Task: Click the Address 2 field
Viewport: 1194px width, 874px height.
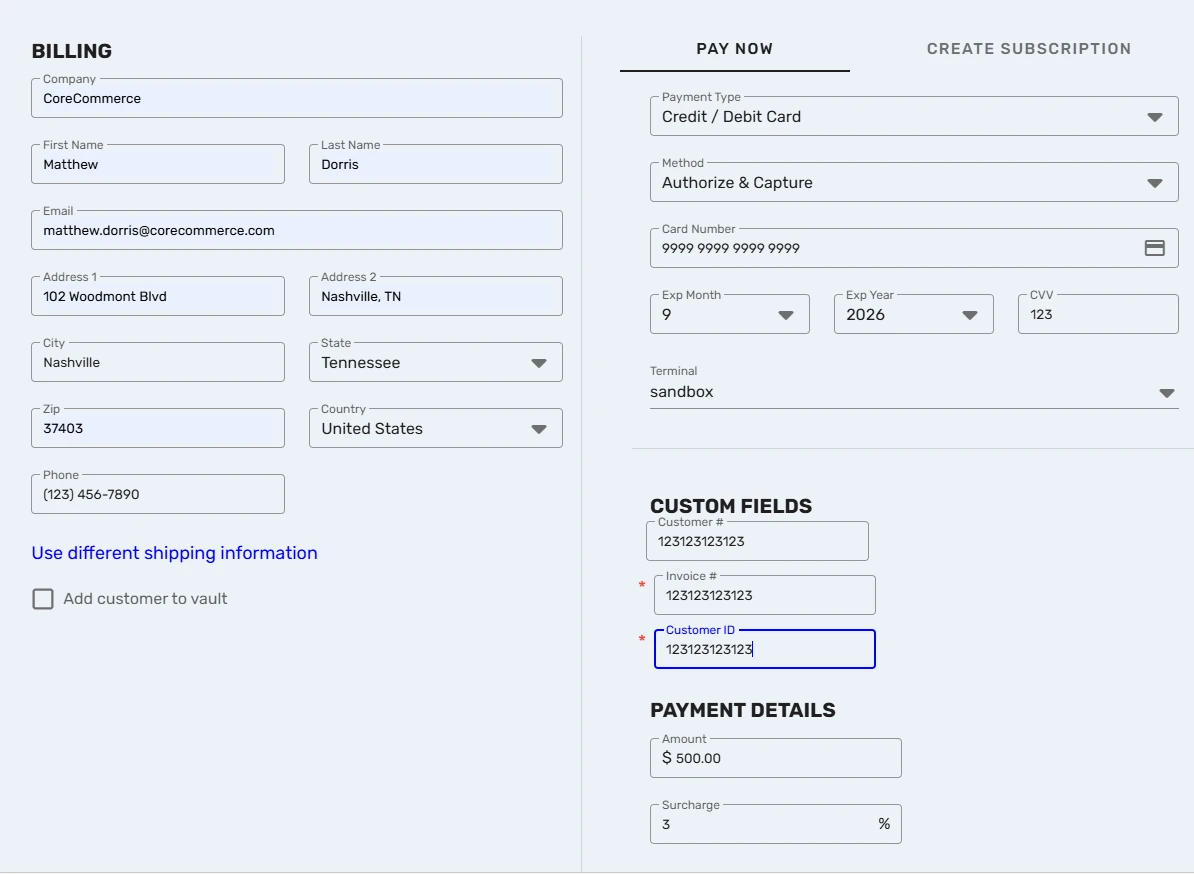Action: 436,296
